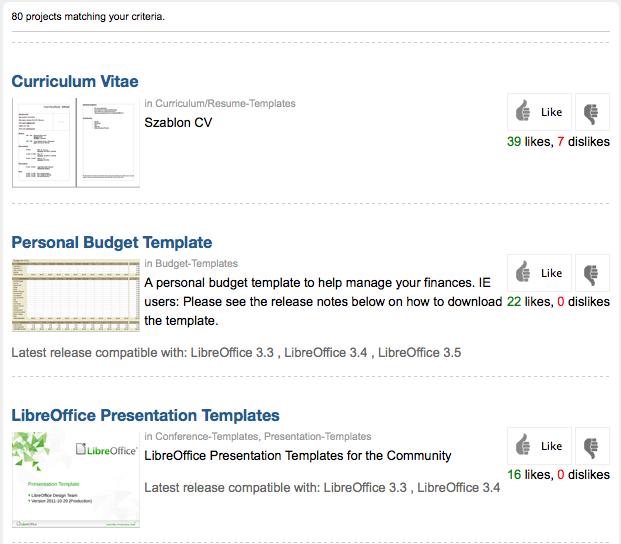Select LibreOffice 3.5 under Personal Budget Template
This screenshot has width=621, height=544.
pyautogui.click(x=419, y=352)
